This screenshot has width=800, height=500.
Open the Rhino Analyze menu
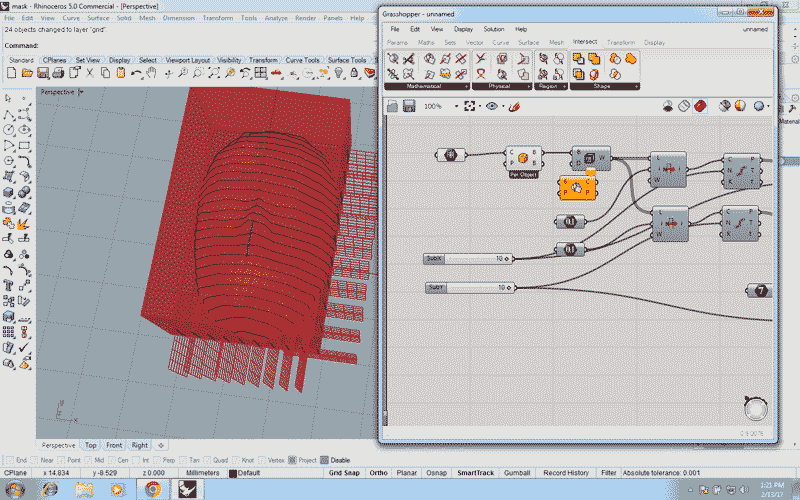pyautogui.click(x=276, y=18)
